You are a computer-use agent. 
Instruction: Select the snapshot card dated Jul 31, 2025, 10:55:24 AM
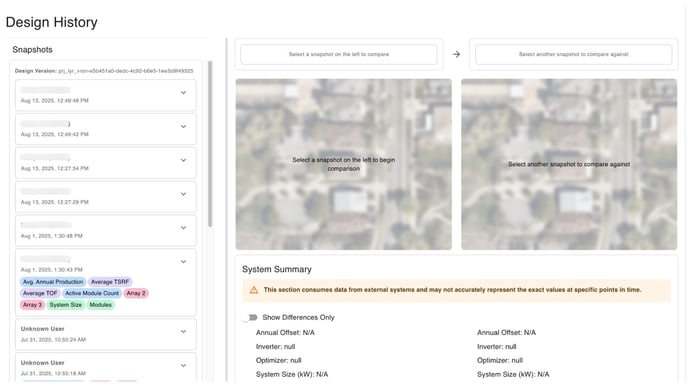pos(106,334)
